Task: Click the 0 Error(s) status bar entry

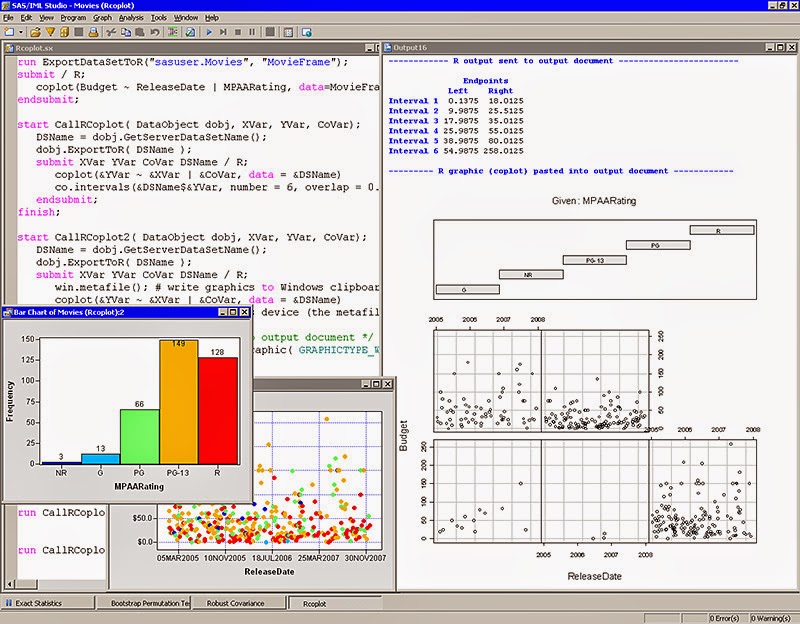Action: [x=725, y=618]
